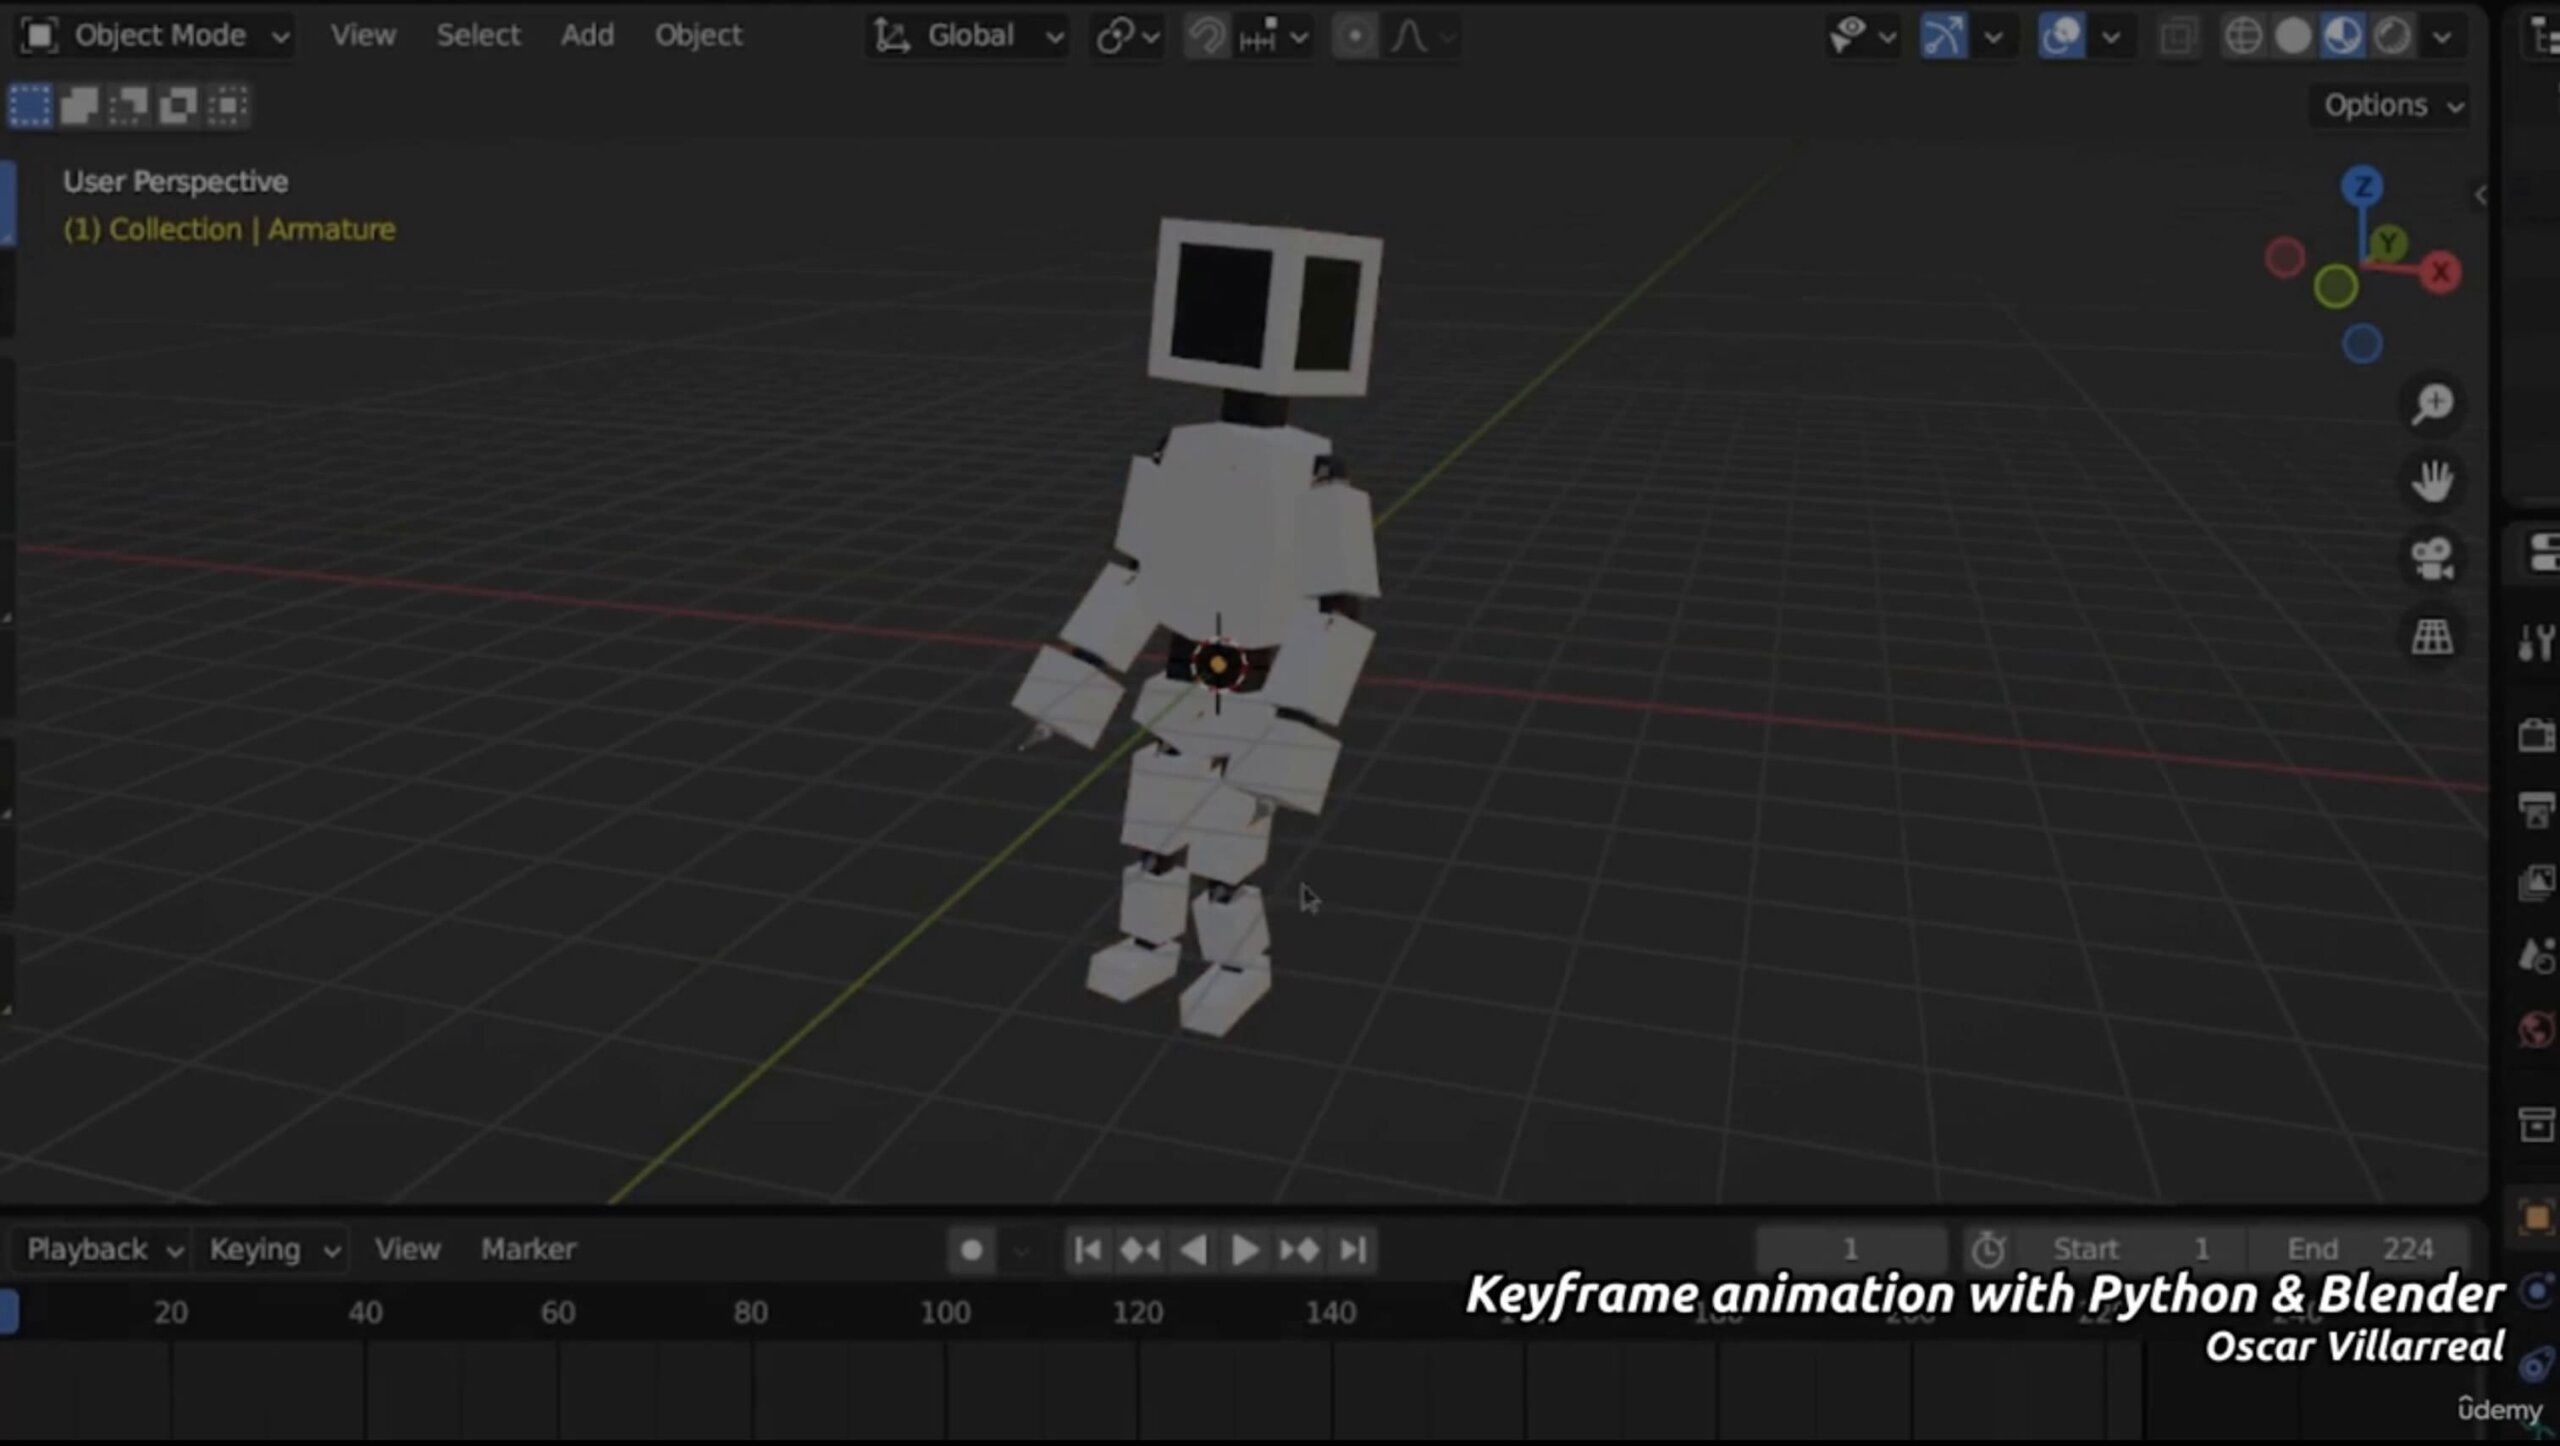Click the Marker menu in timeline
The image size is (2560, 1446).
tap(527, 1249)
